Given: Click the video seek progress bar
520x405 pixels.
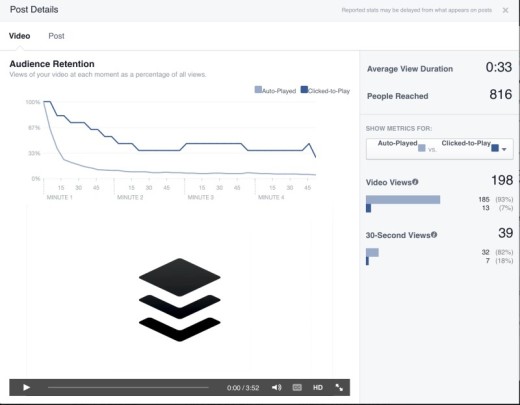Looking at the screenshot, I should click(128, 387).
